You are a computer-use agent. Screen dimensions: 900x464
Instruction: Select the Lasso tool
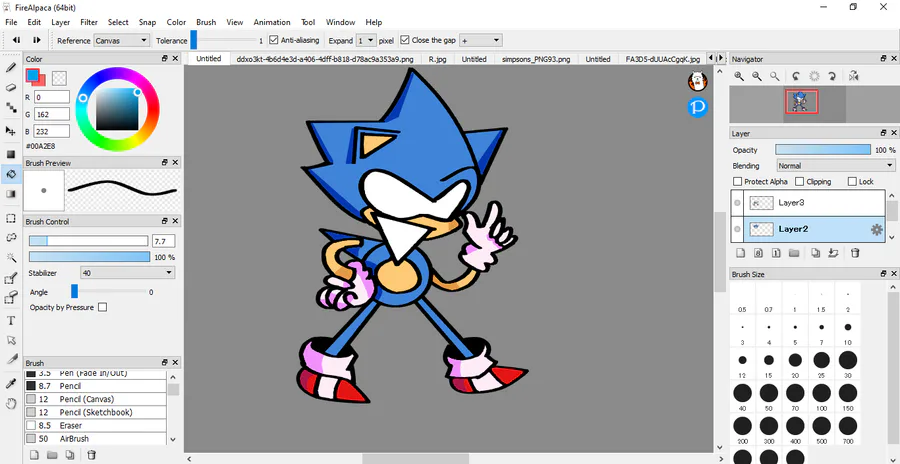coord(10,238)
